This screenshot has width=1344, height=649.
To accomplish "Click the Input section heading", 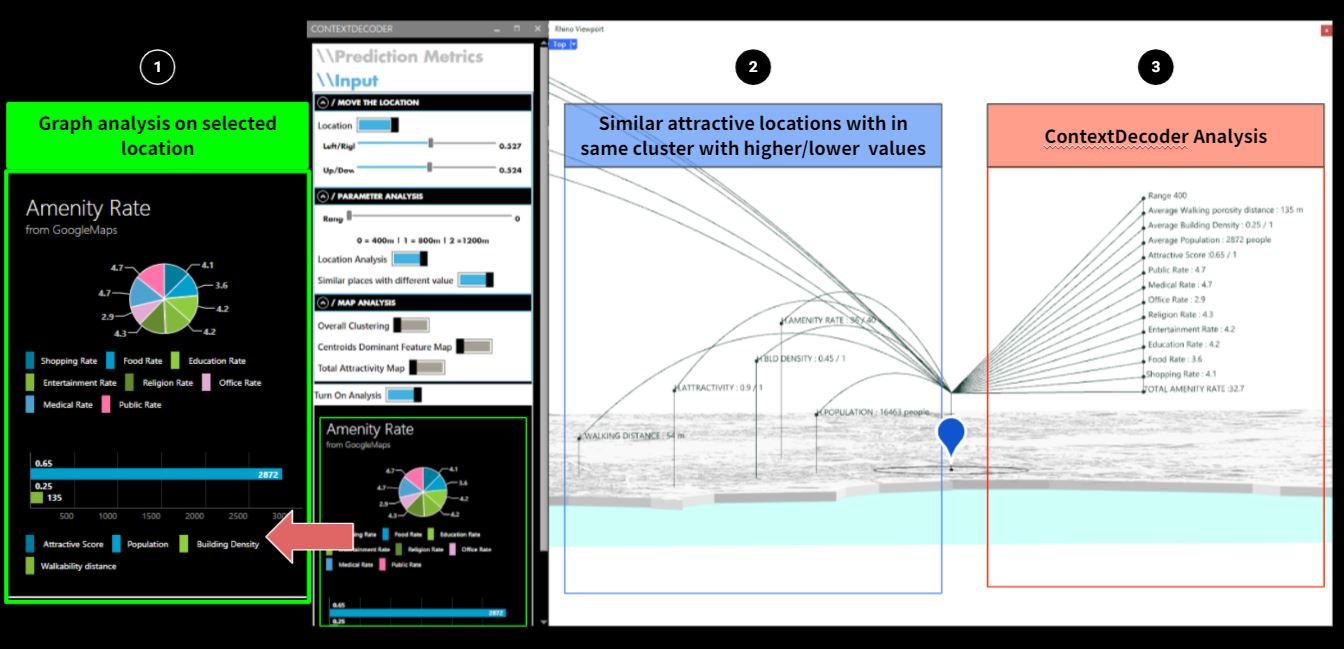I will point(348,80).
